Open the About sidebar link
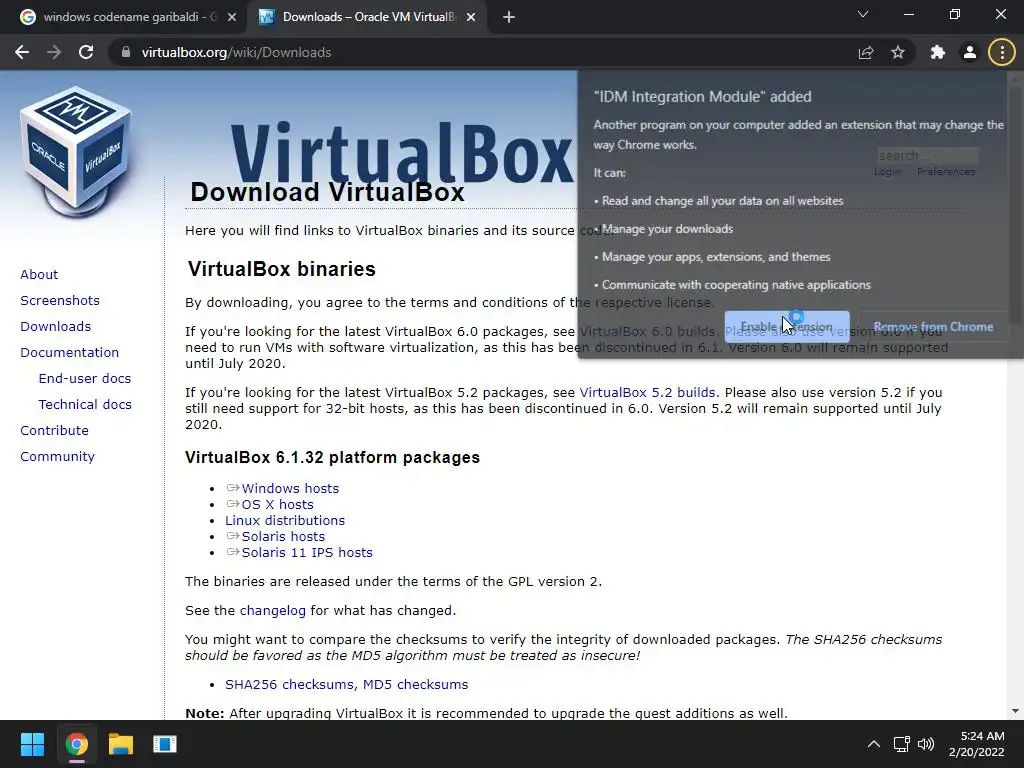The height and width of the screenshot is (768, 1024). tap(39, 274)
